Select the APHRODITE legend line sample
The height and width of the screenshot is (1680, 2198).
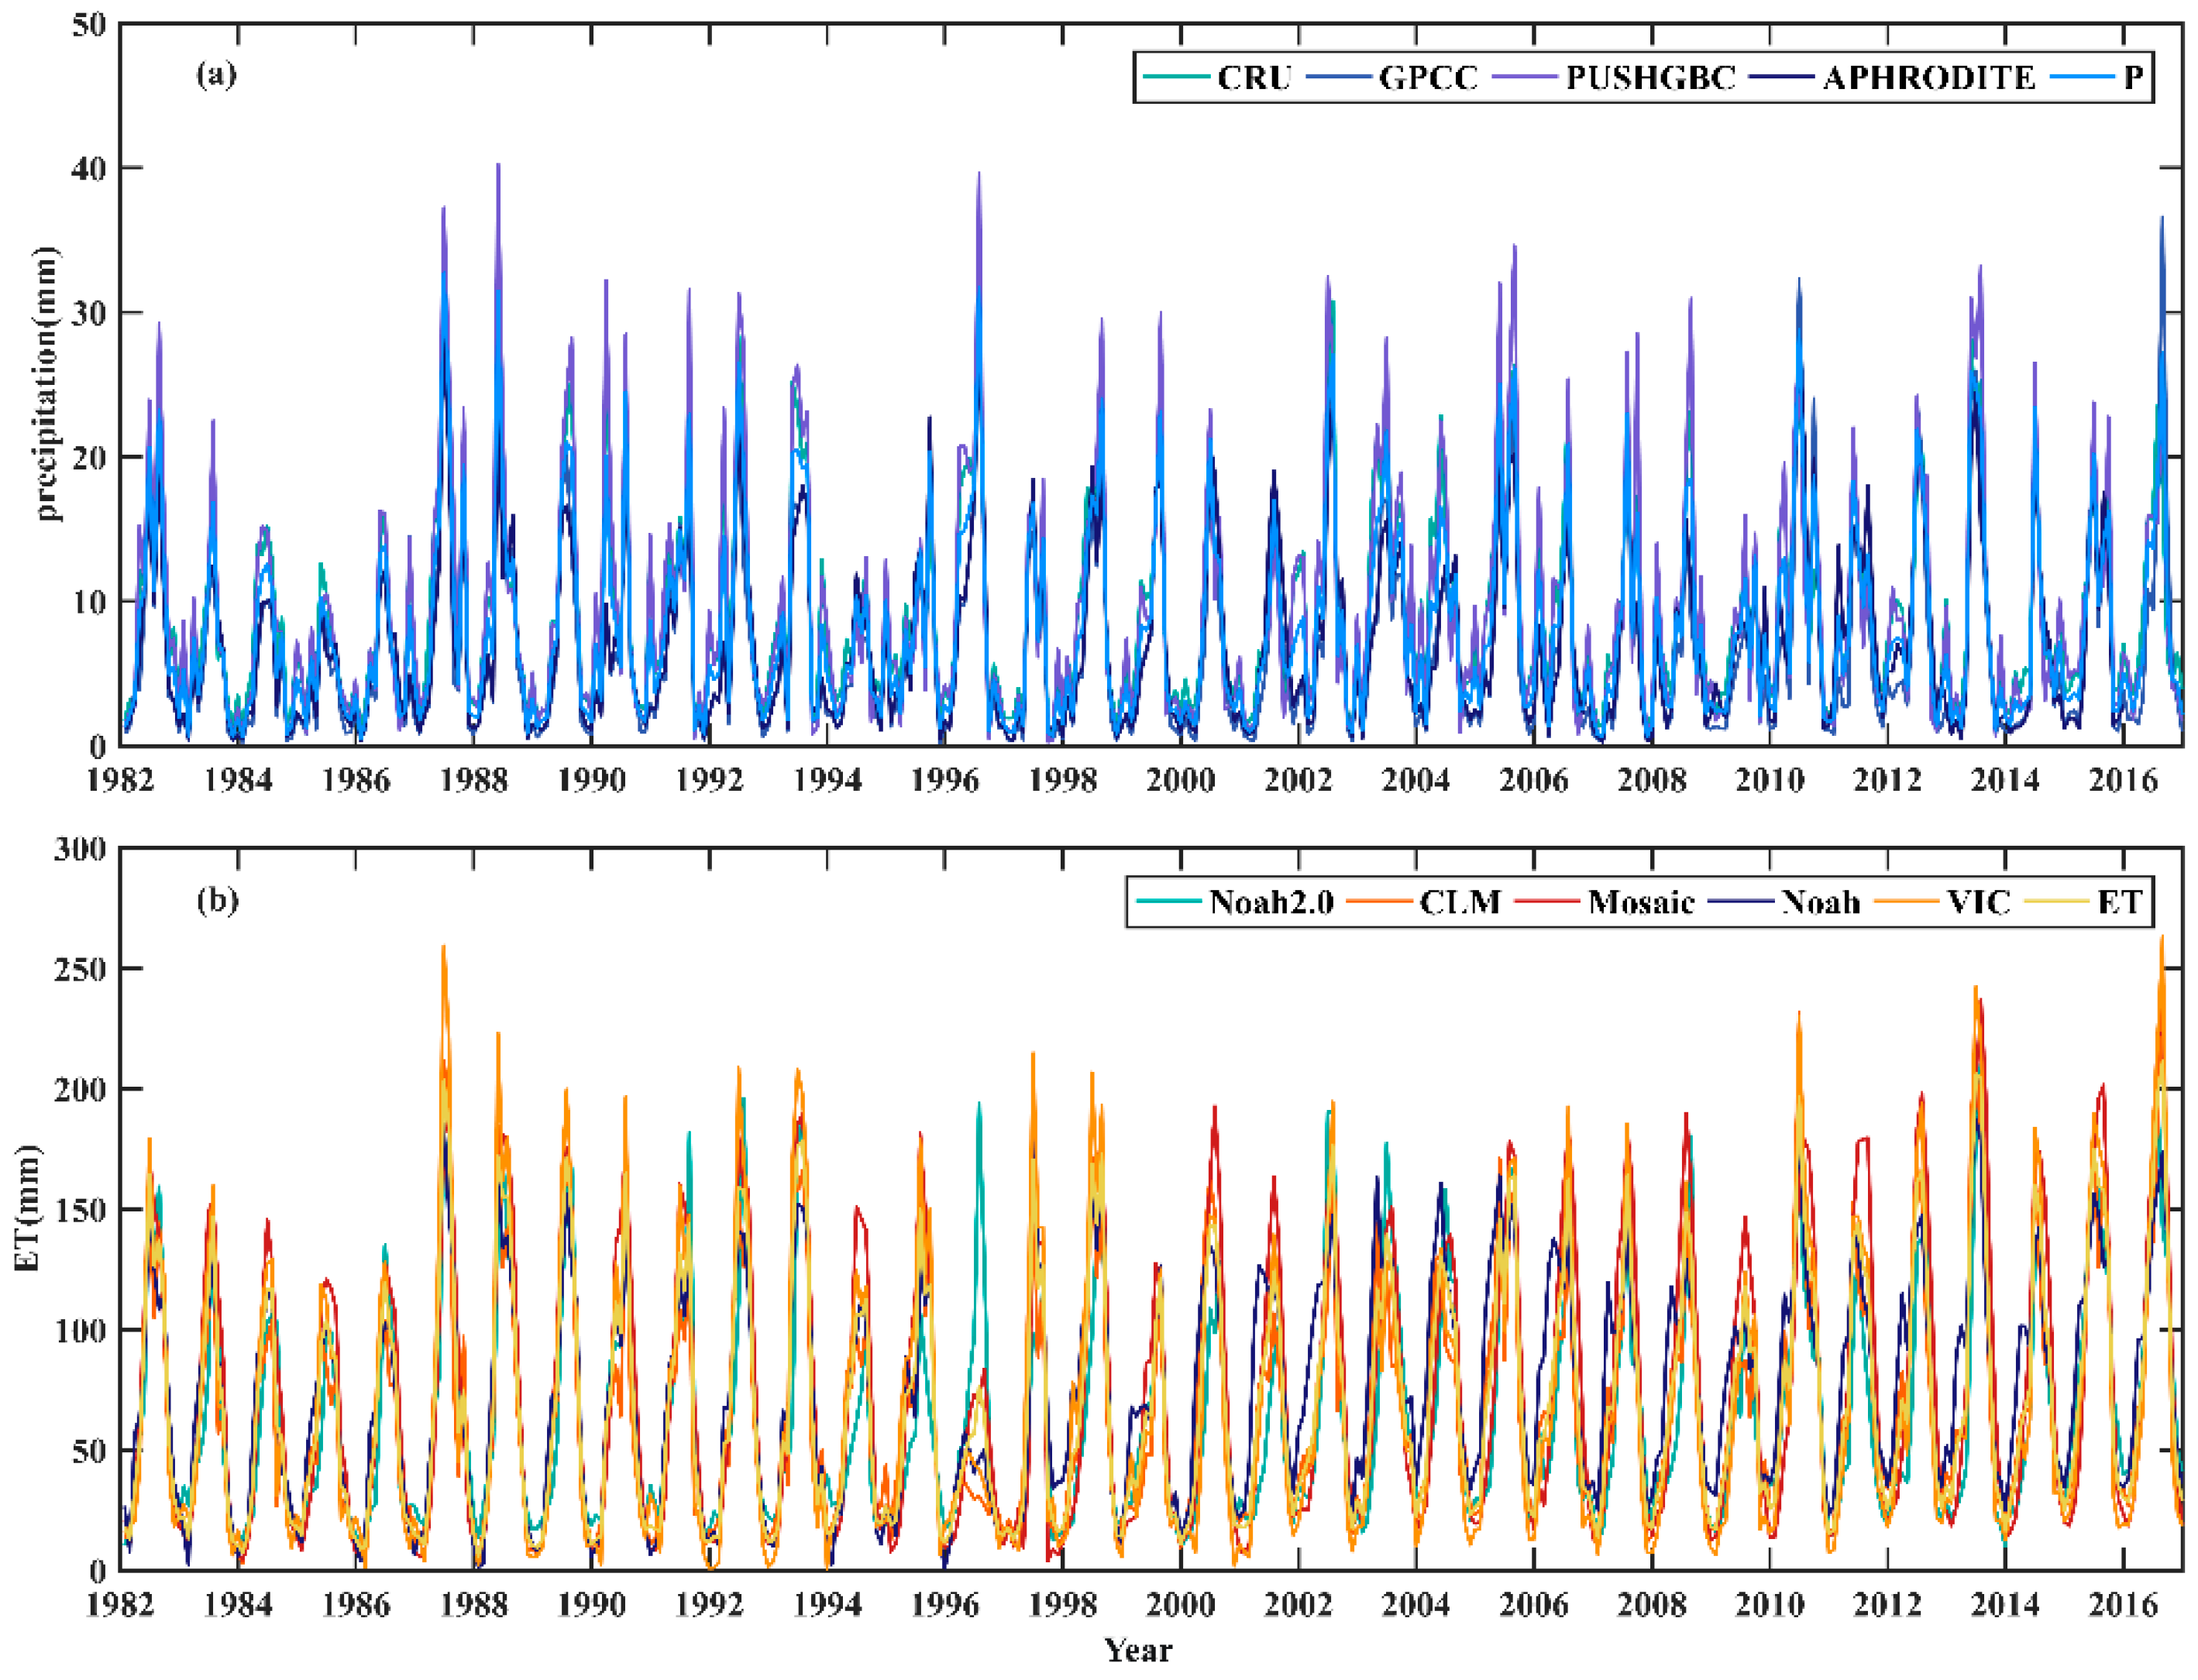coord(1782,74)
